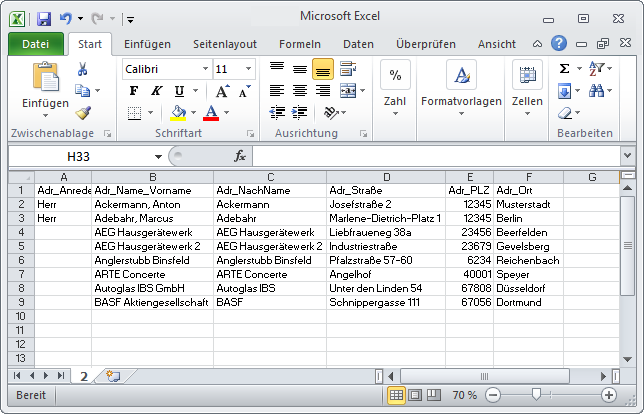The height and width of the screenshot is (414, 644).
Task: Select column D header
Action: (x=386, y=177)
